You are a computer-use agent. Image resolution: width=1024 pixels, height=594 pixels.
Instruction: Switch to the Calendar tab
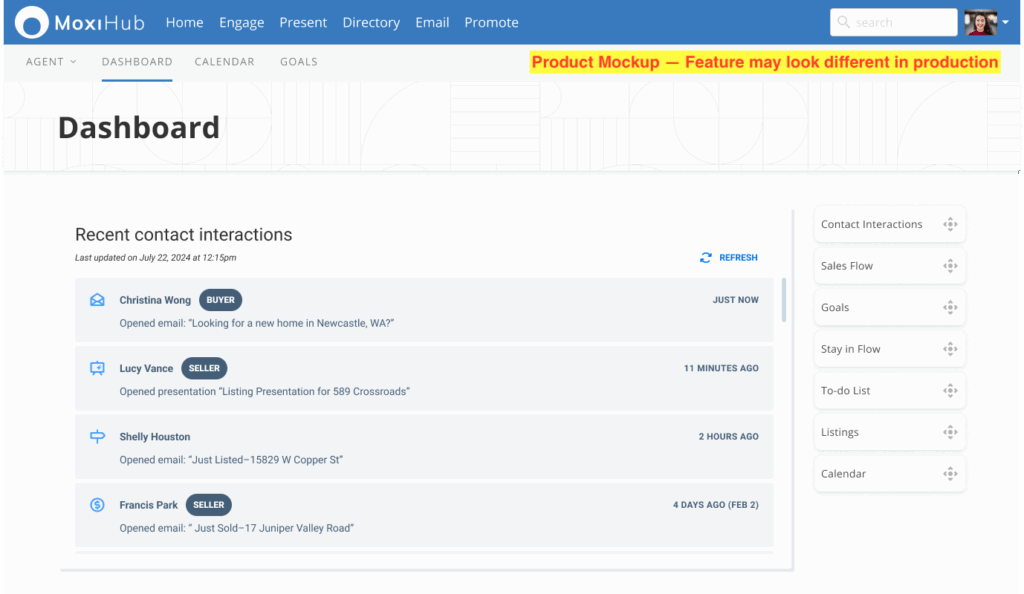(224, 61)
